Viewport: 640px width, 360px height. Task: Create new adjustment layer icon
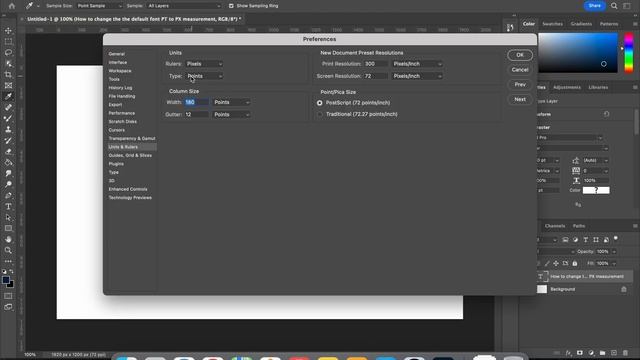pyautogui.click(x=591, y=353)
